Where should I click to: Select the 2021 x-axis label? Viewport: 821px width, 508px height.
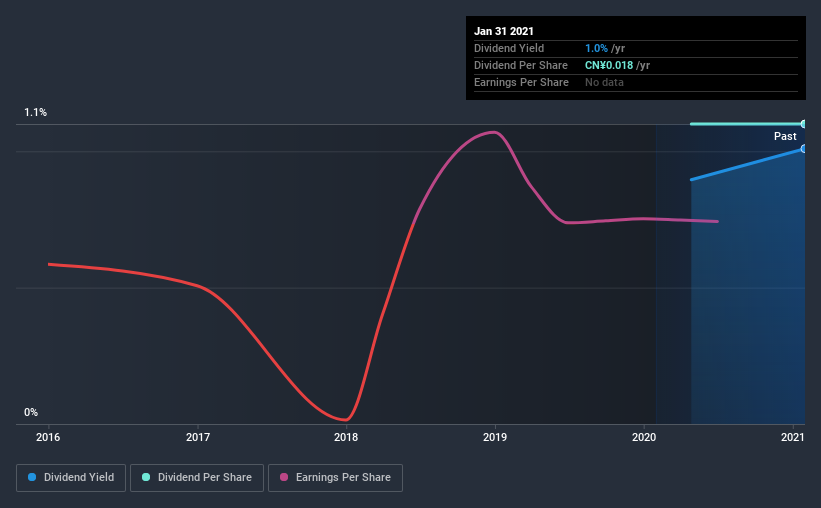tap(793, 437)
